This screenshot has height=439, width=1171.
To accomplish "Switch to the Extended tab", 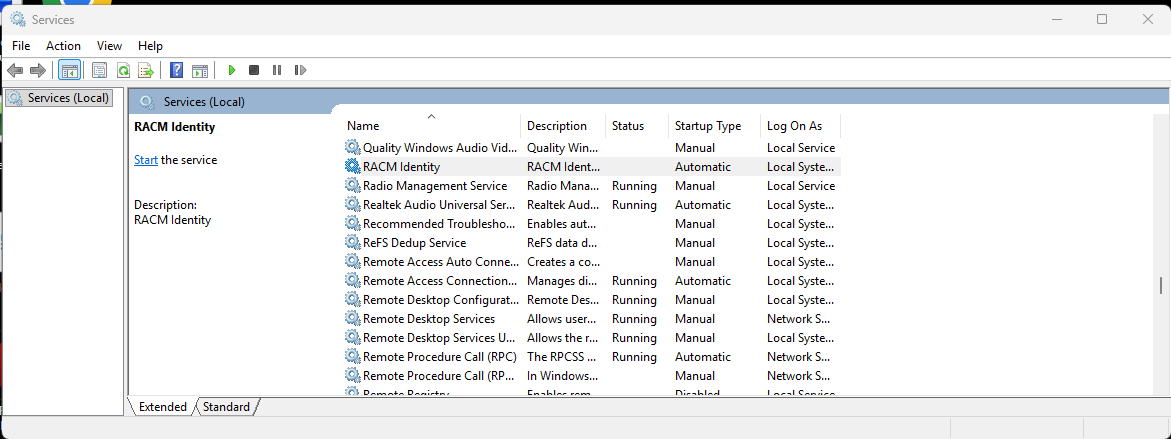I will [x=163, y=407].
